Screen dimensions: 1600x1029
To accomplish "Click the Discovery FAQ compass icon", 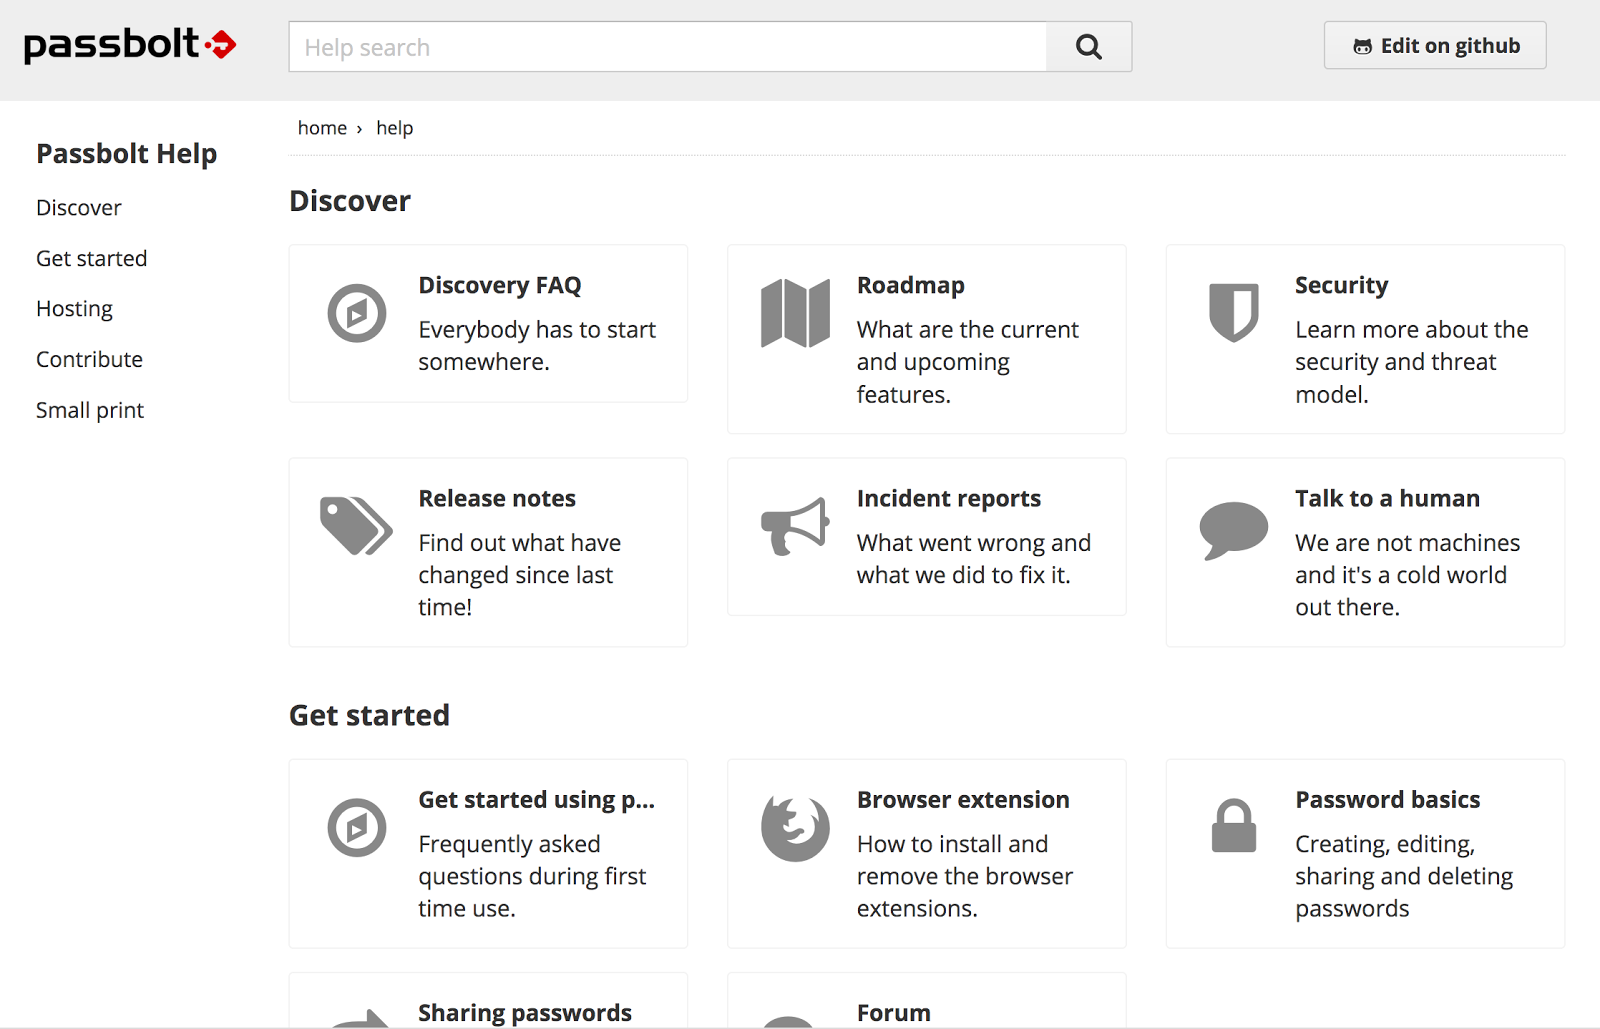I will pyautogui.click(x=357, y=313).
